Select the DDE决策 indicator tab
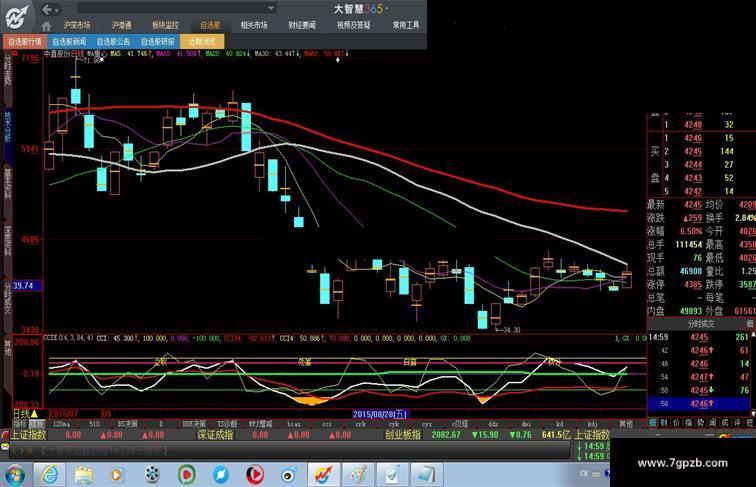756x487 pixels. coord(194,424)
